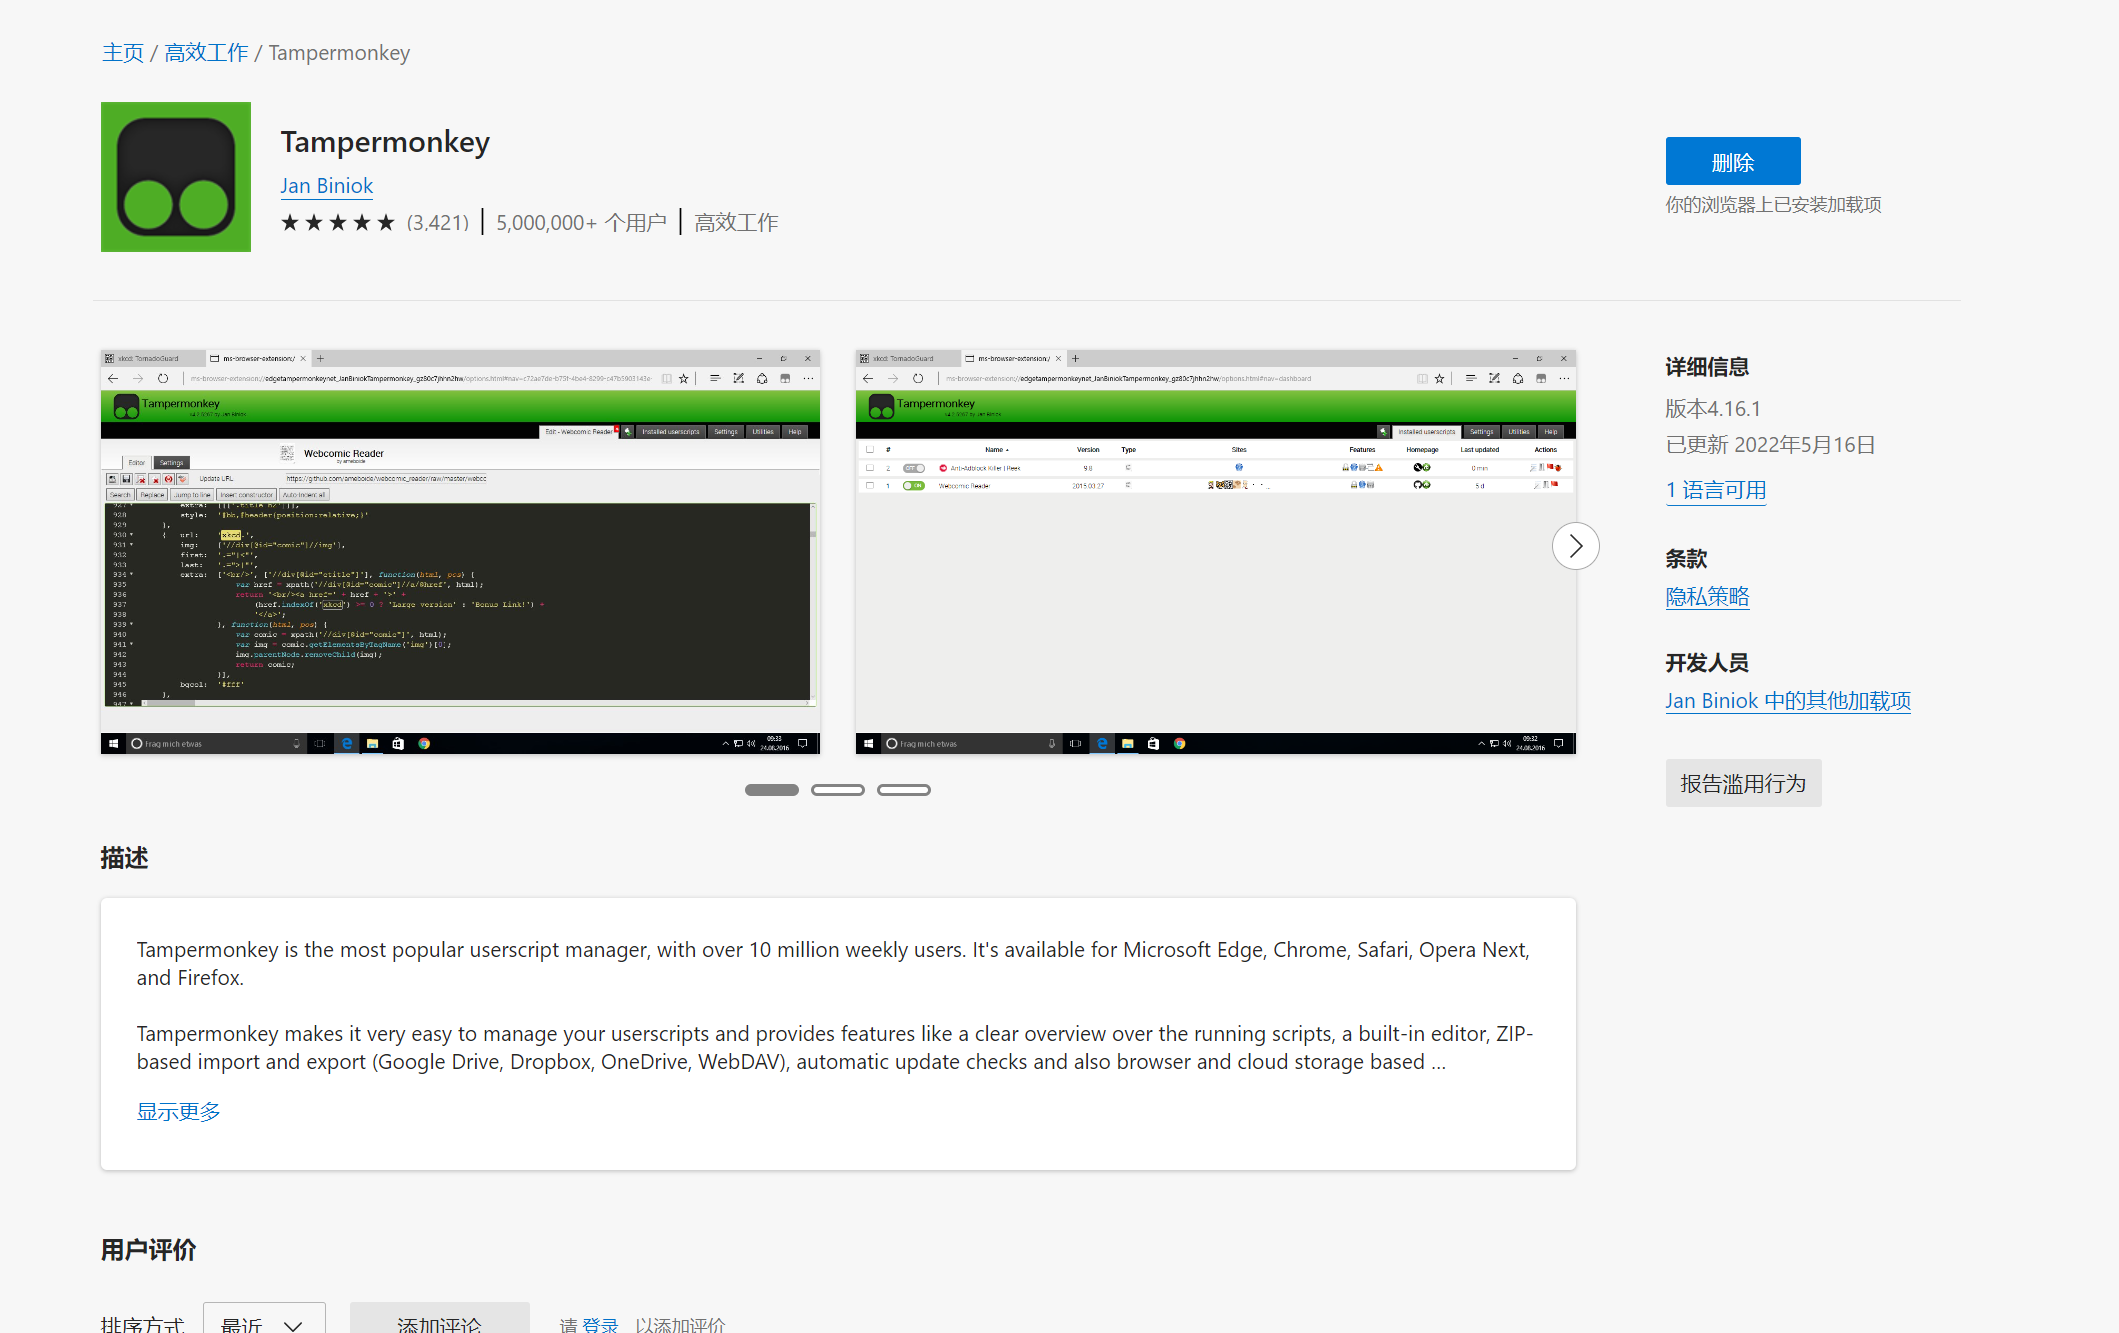Click the Tampermonkey title heading
2119x1333 pixels.
385,142
